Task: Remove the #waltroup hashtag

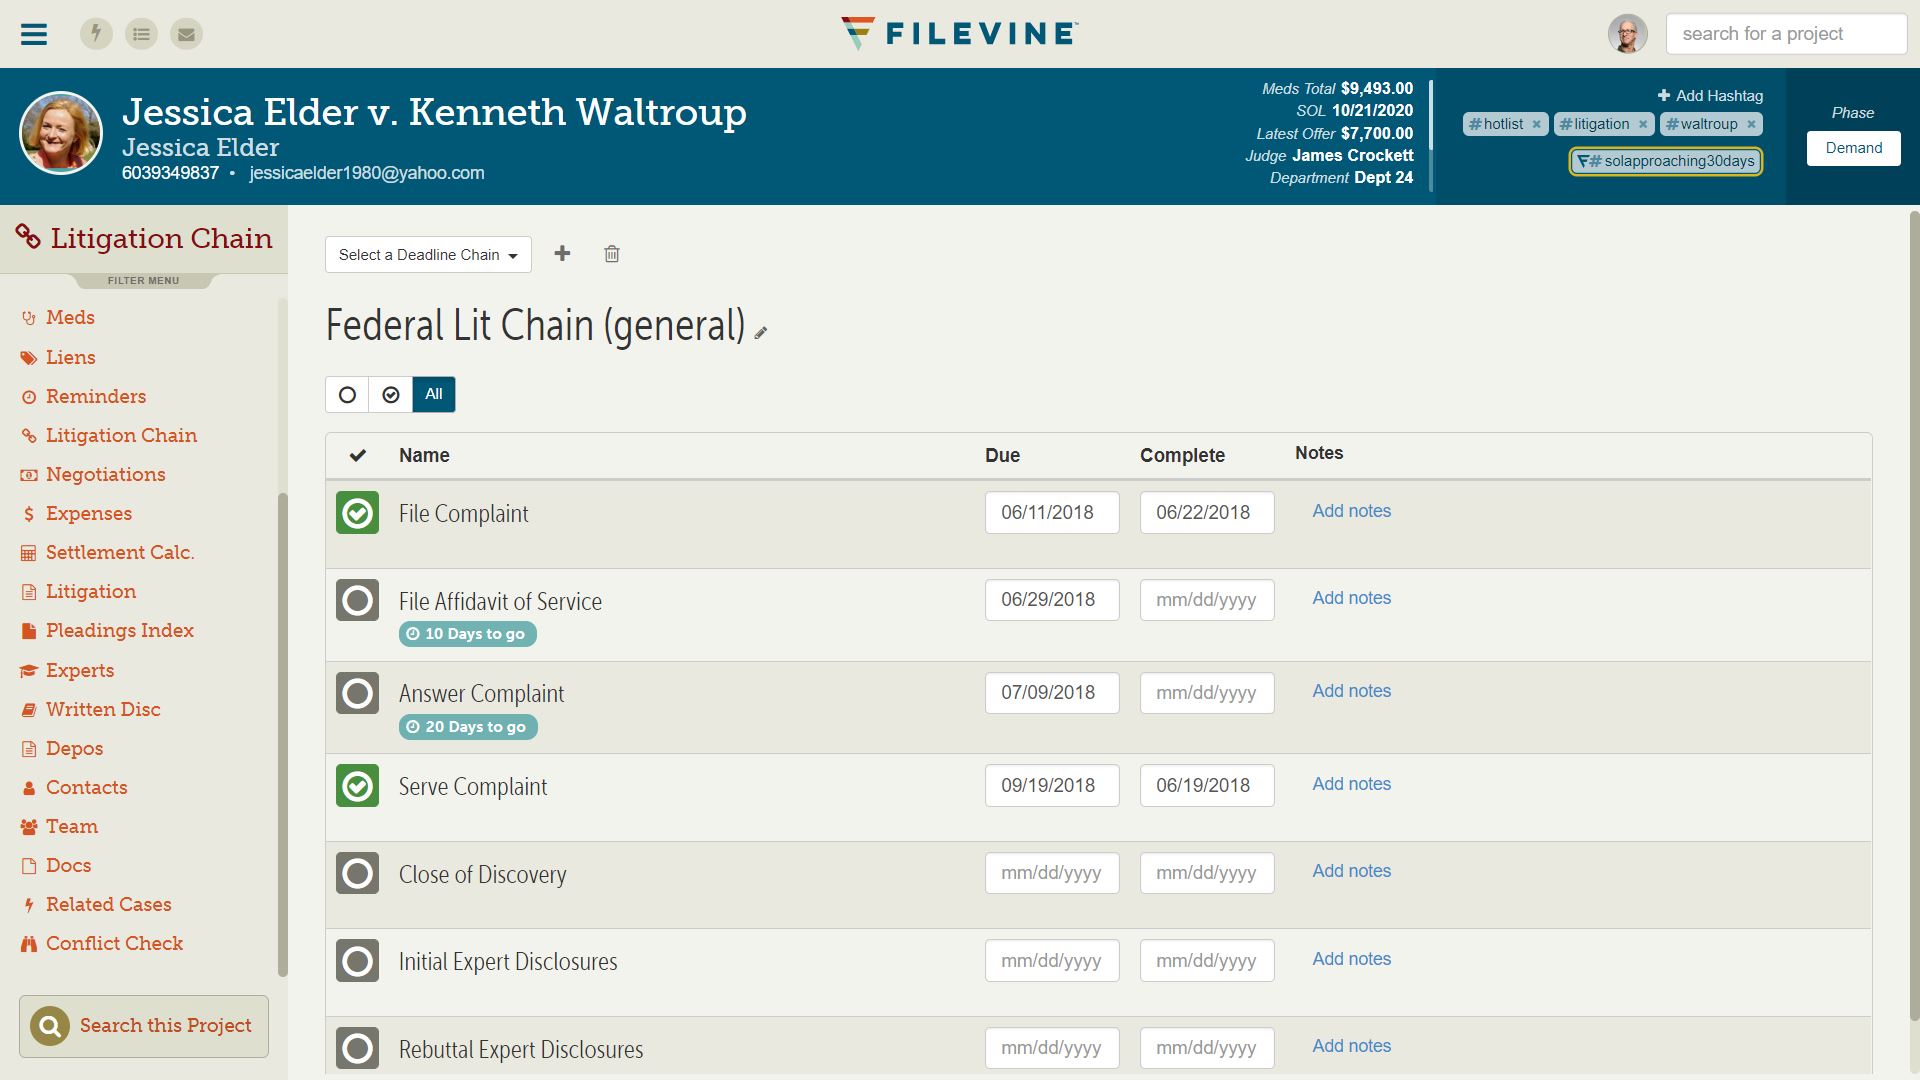Action: pos(1751,125)
